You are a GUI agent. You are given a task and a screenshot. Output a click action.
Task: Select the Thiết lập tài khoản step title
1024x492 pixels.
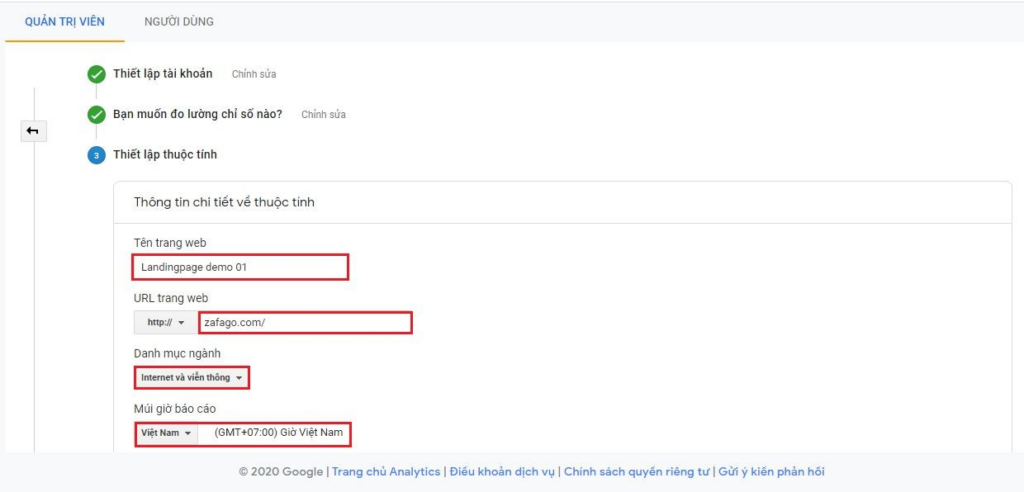pos(163,74)
